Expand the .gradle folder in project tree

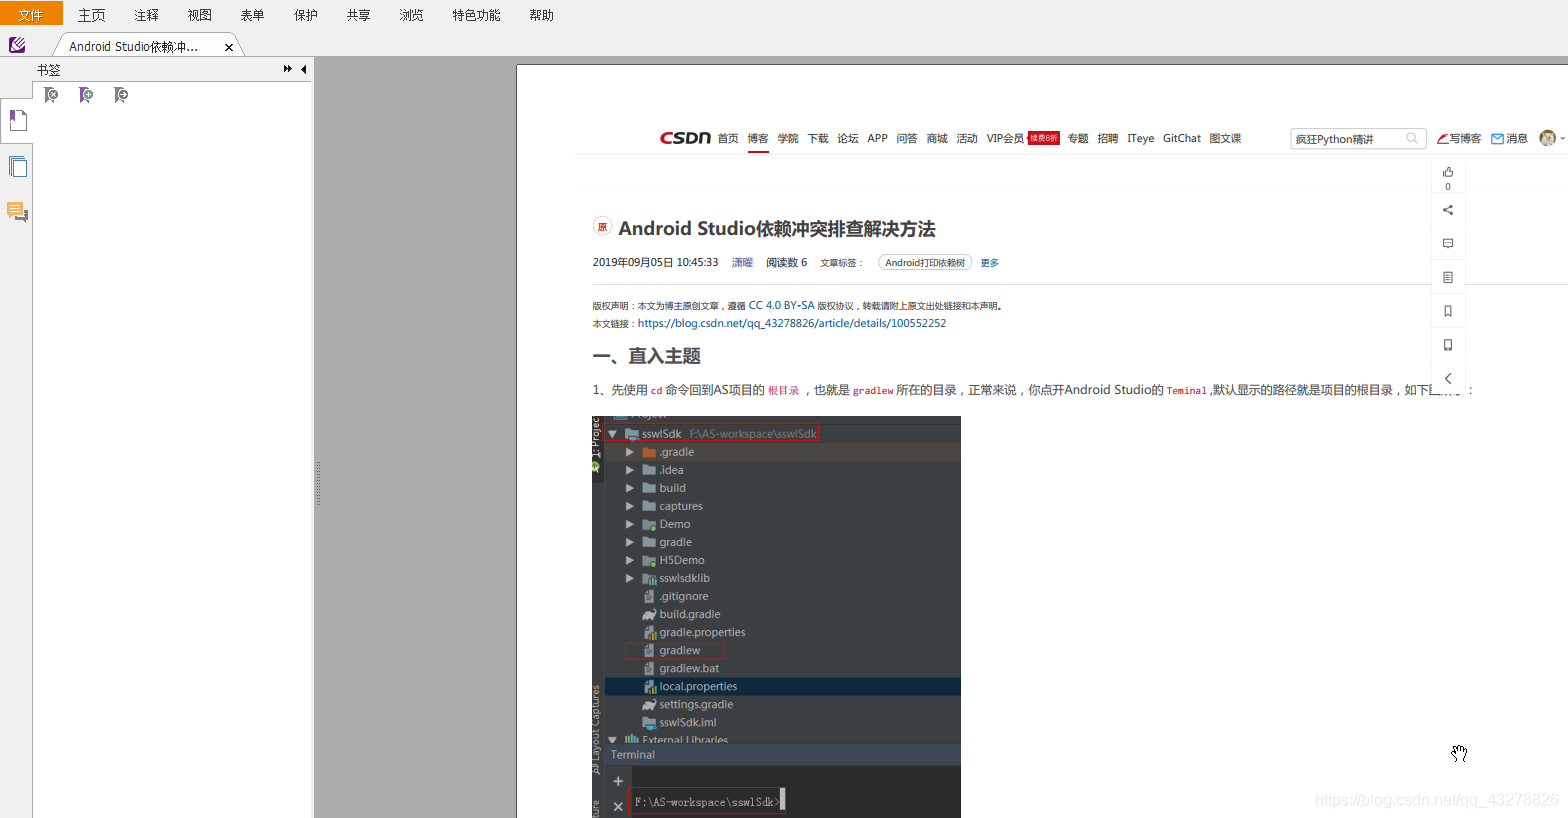pyautogui.click(x=630, y=452)
